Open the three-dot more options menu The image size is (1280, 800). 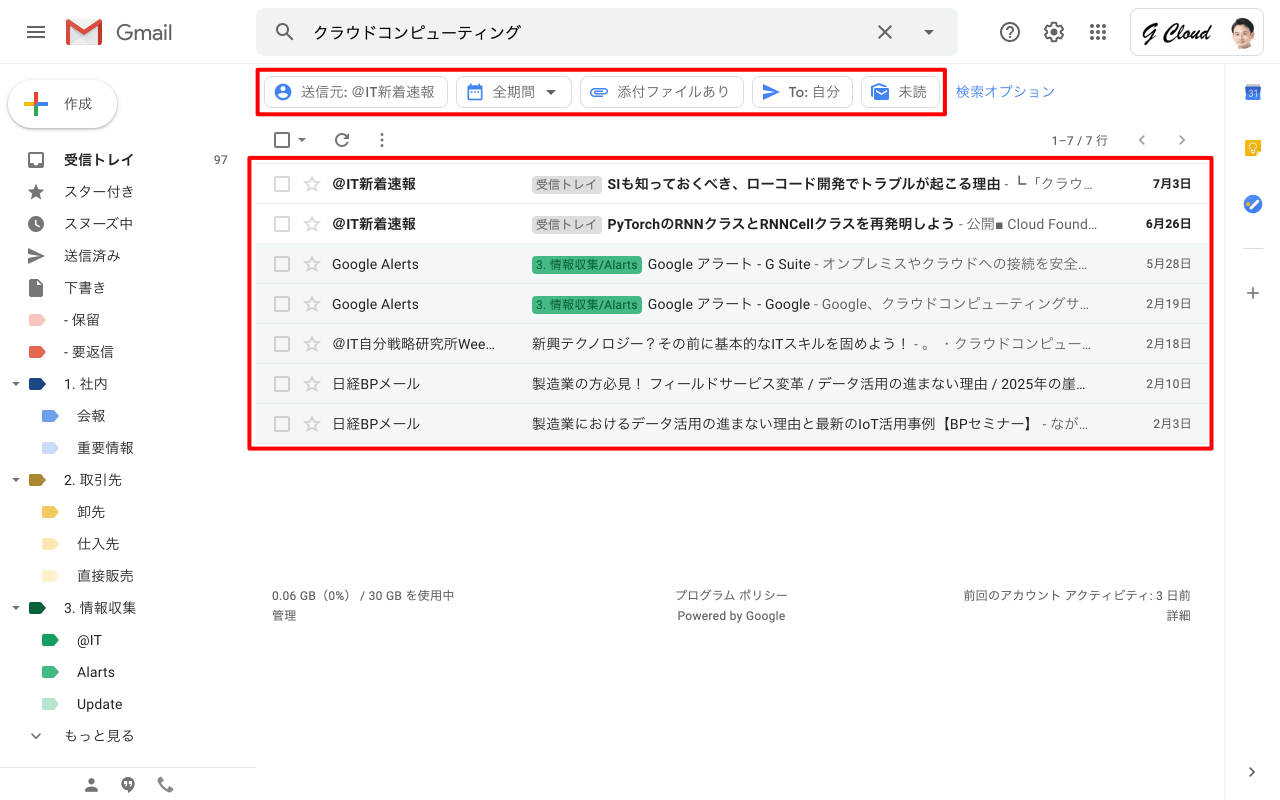[x=381, y=140]
